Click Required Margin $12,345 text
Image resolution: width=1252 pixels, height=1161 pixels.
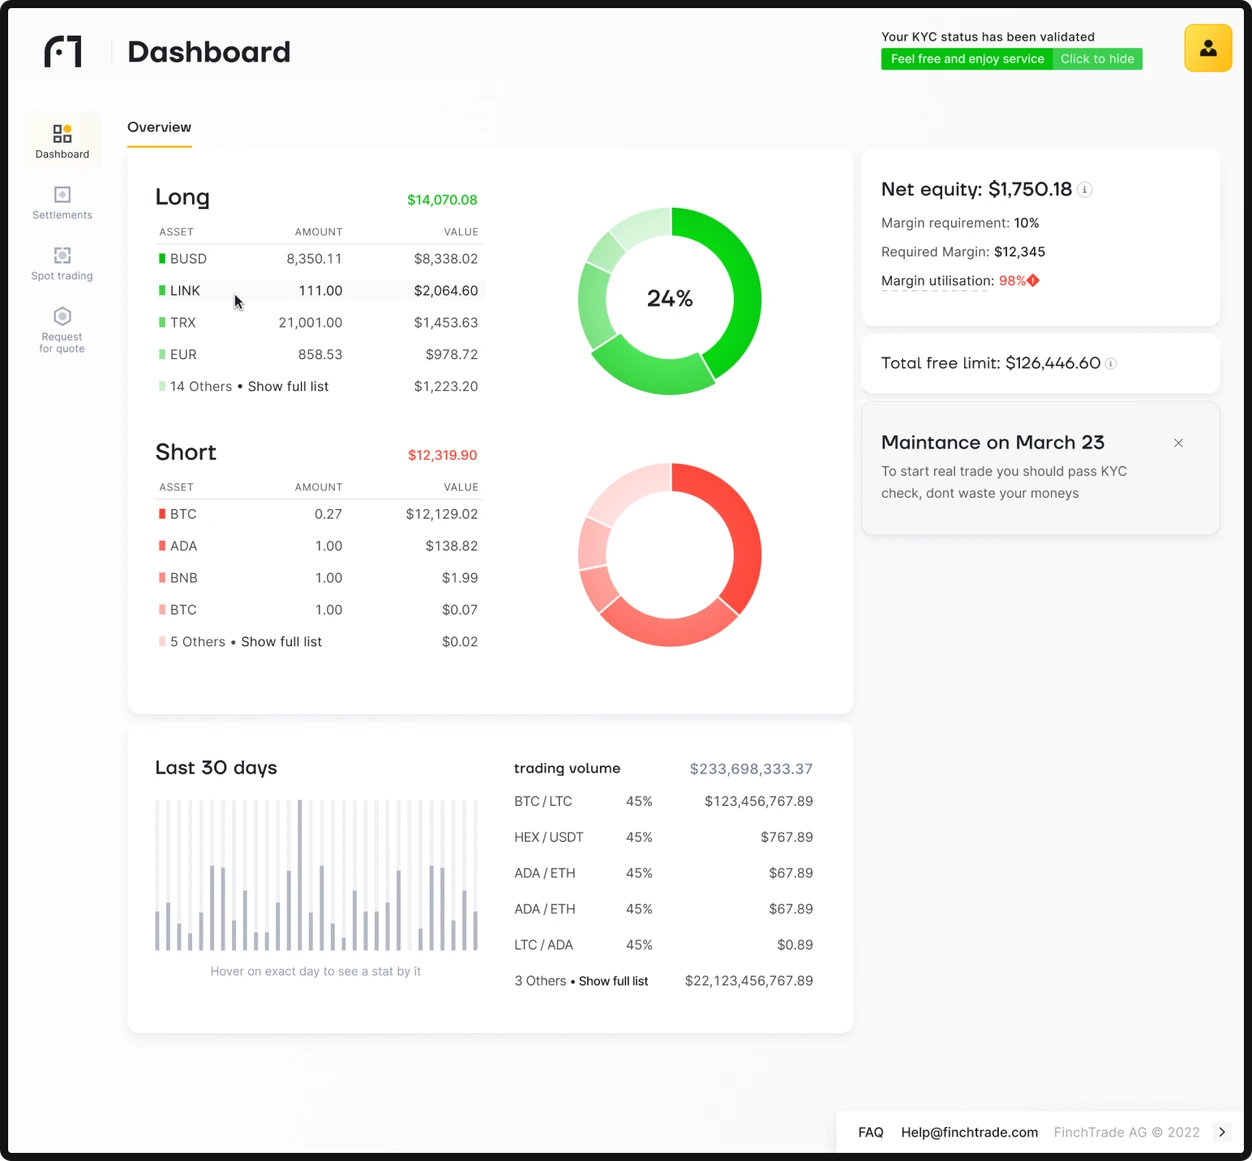pos(963,252)
